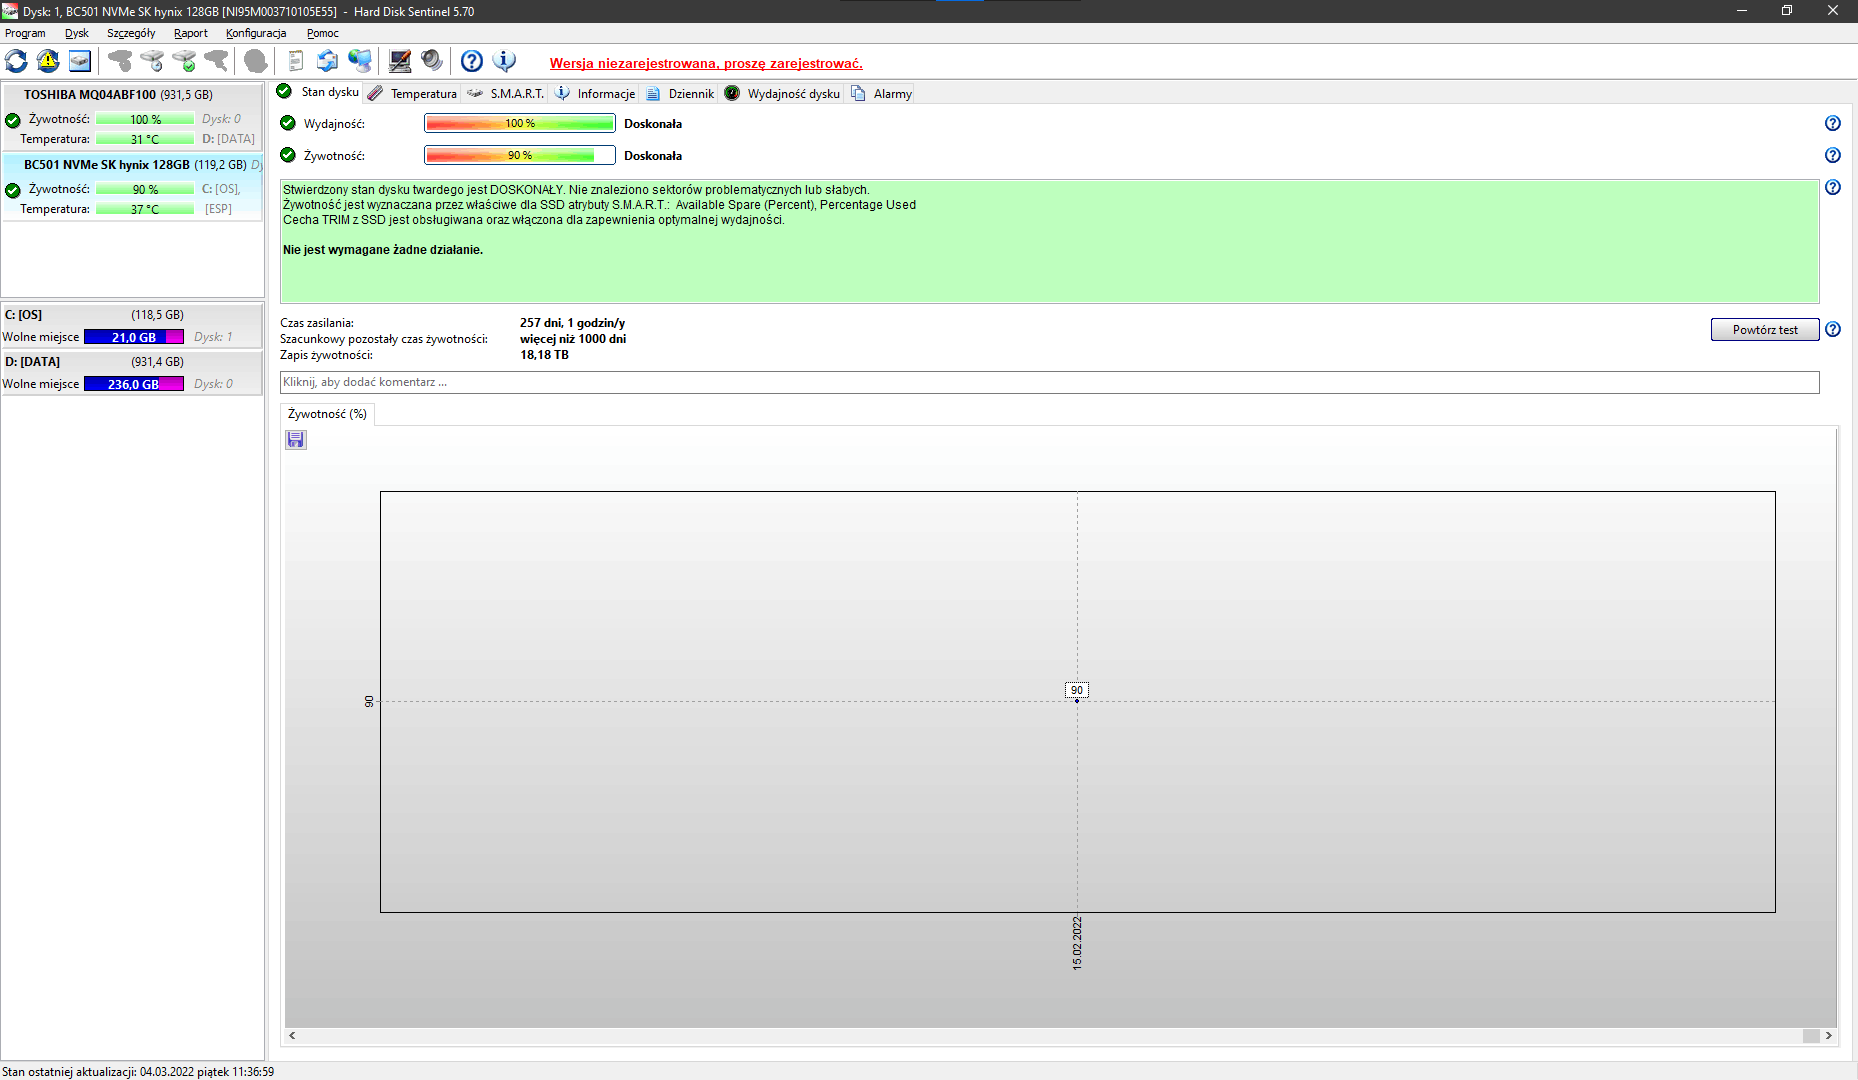Click the blue info bubble toolbar icon
Viewport: 1858px width, 1080px height.
[504, 61]
